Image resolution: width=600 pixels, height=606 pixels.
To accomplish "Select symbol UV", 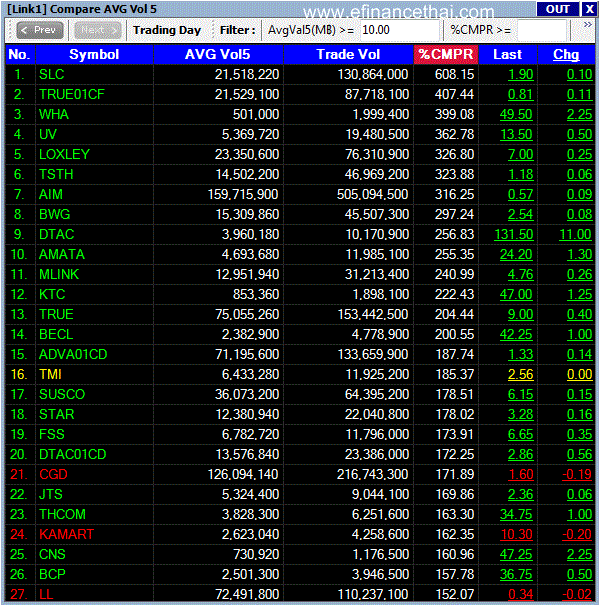I will coord(48,134).
